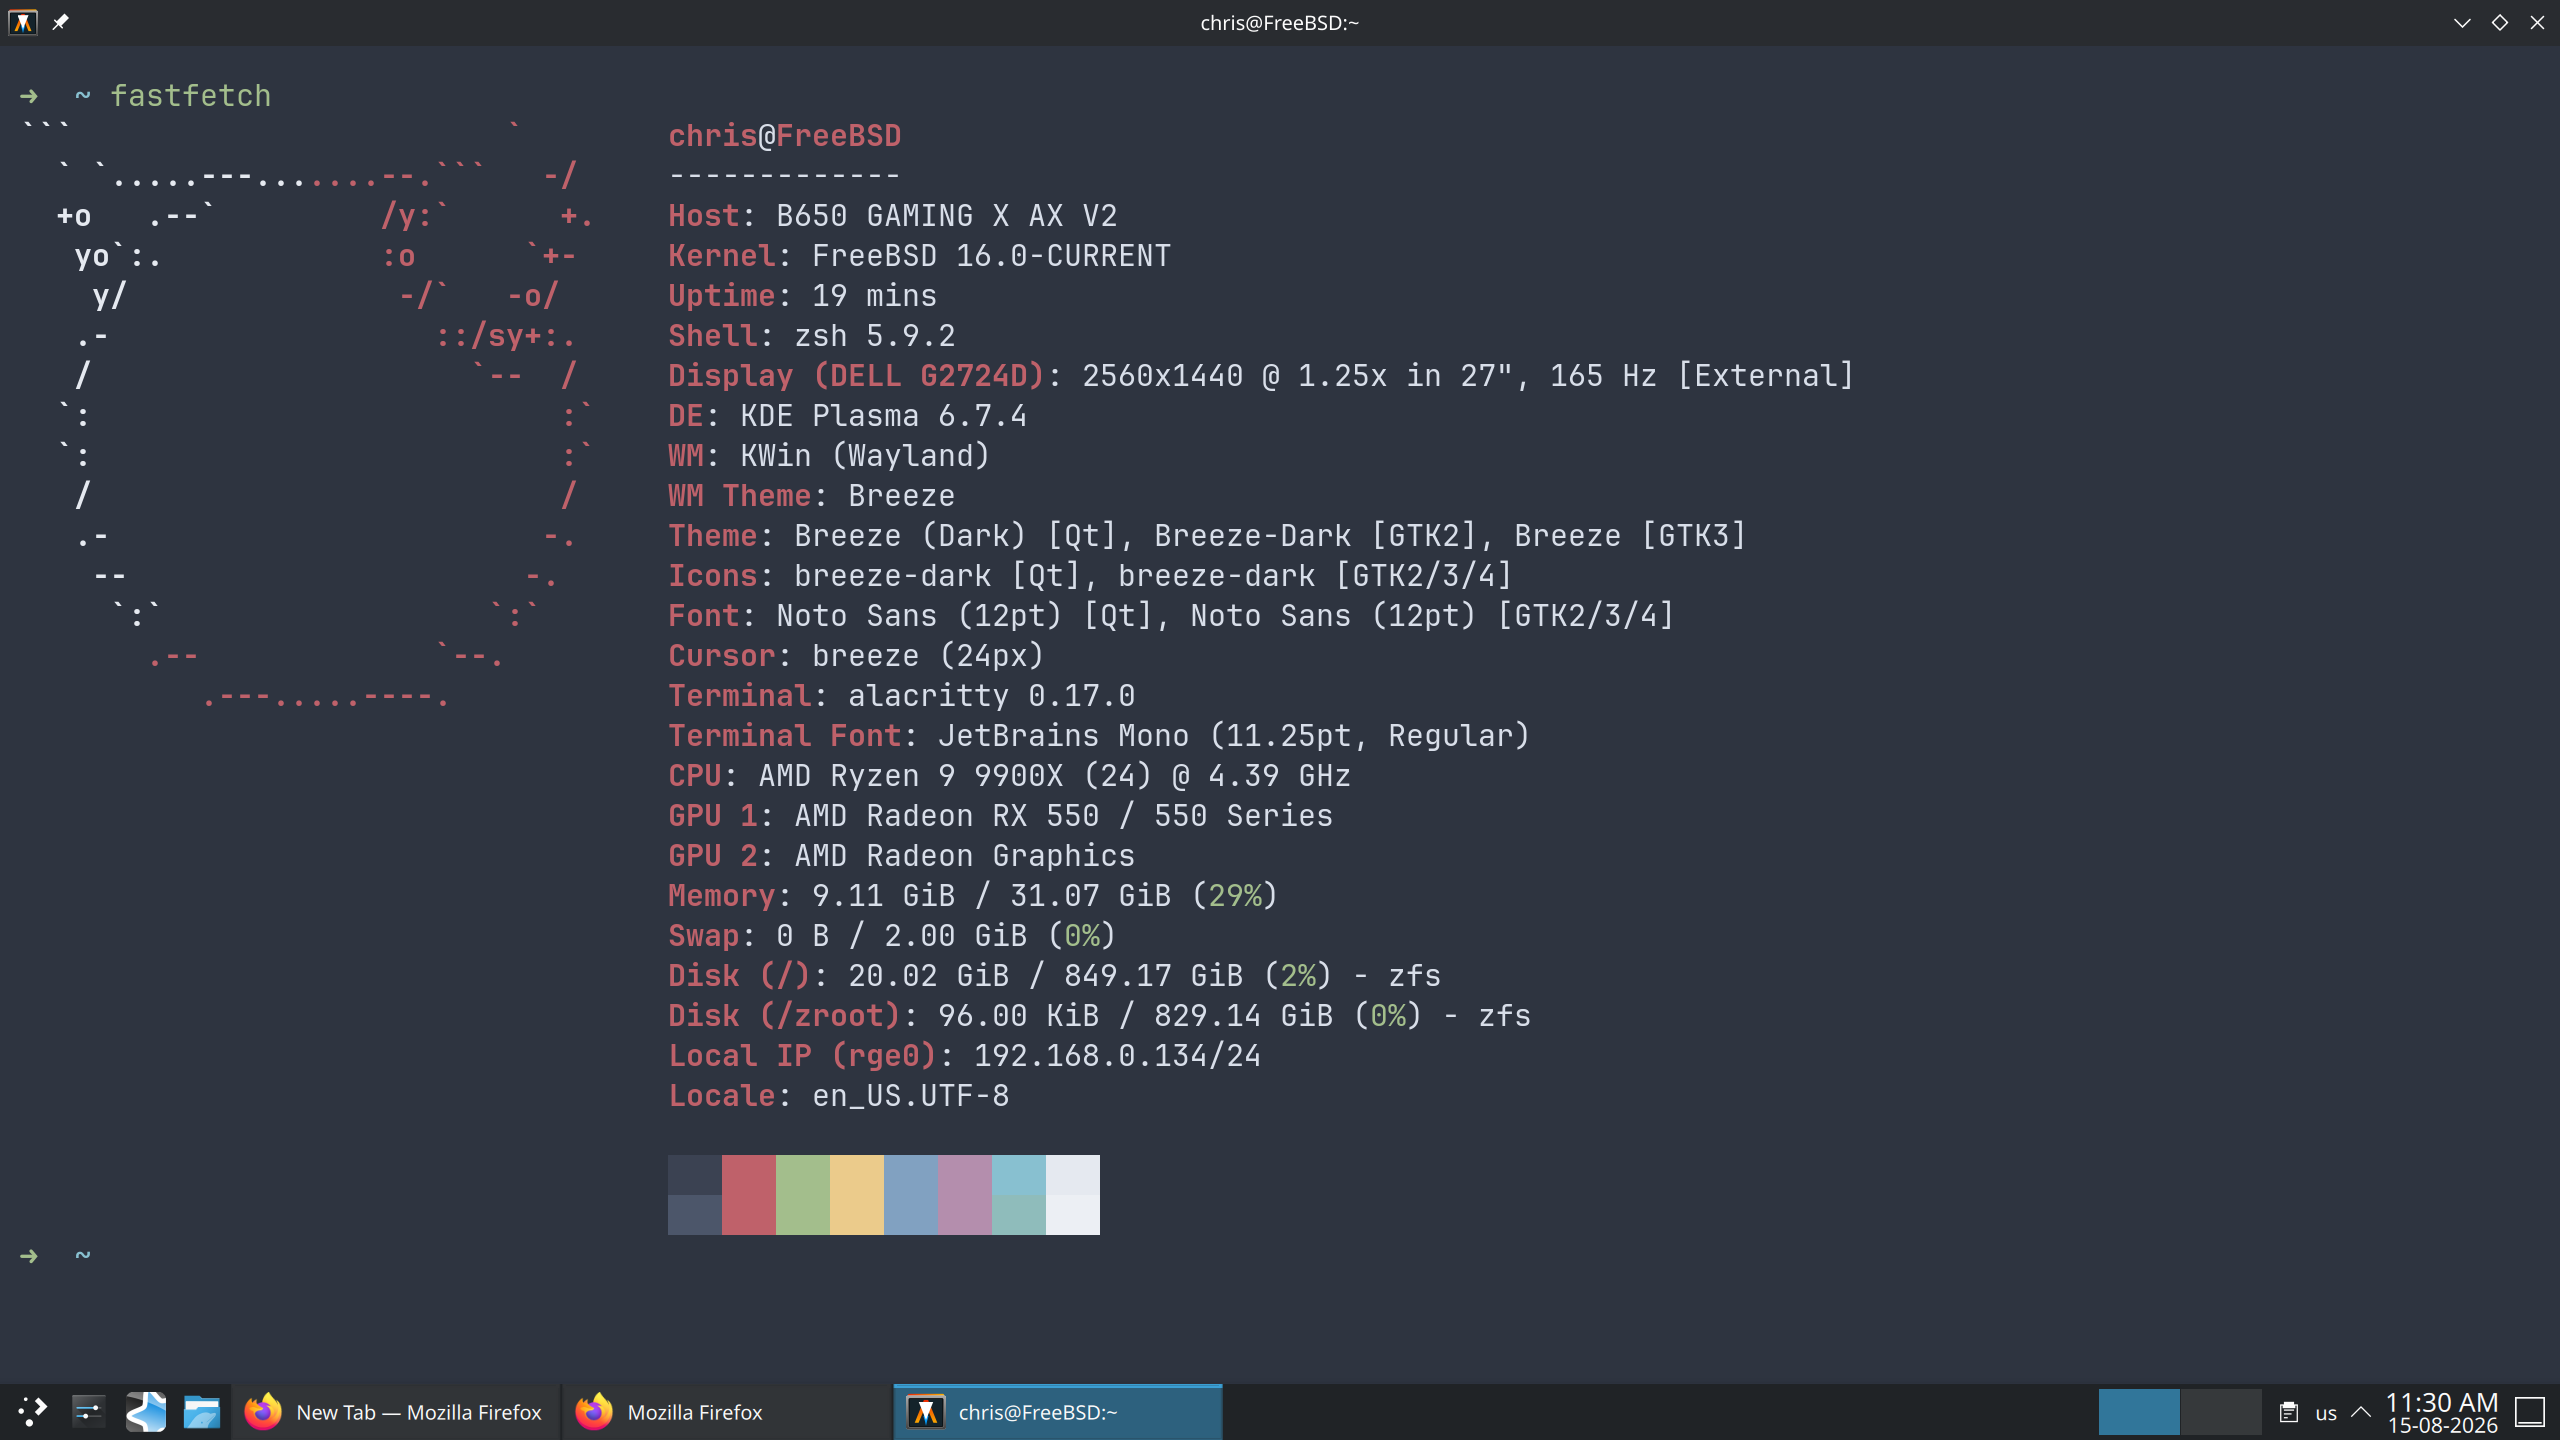Viewport: 2560px width, 1440px height.
Task: Click the Memory 9.11 GiB line
Action: (x=973, y=896)
